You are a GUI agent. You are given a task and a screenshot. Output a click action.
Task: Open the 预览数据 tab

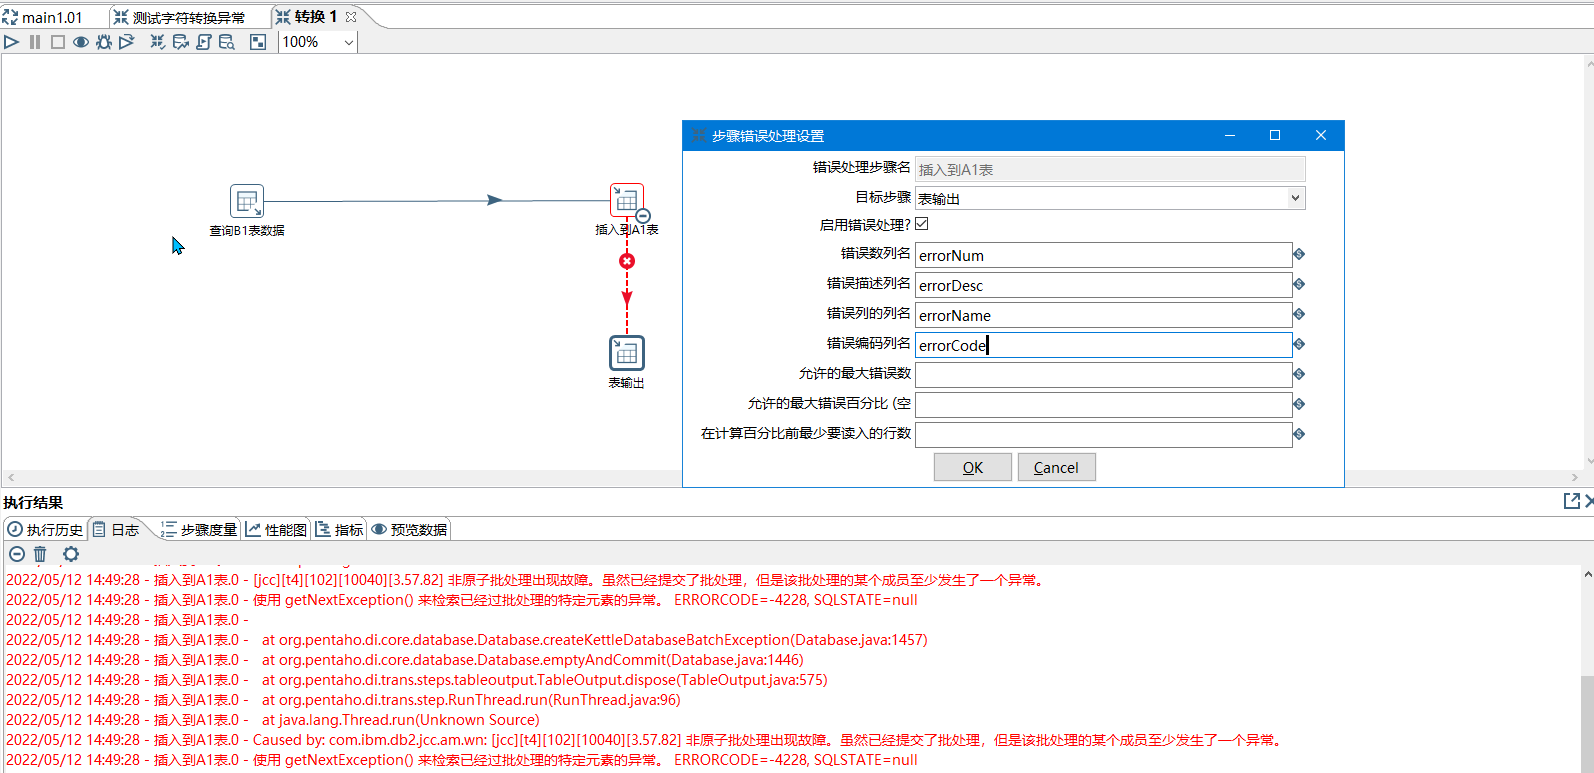(x=410, y=530)
